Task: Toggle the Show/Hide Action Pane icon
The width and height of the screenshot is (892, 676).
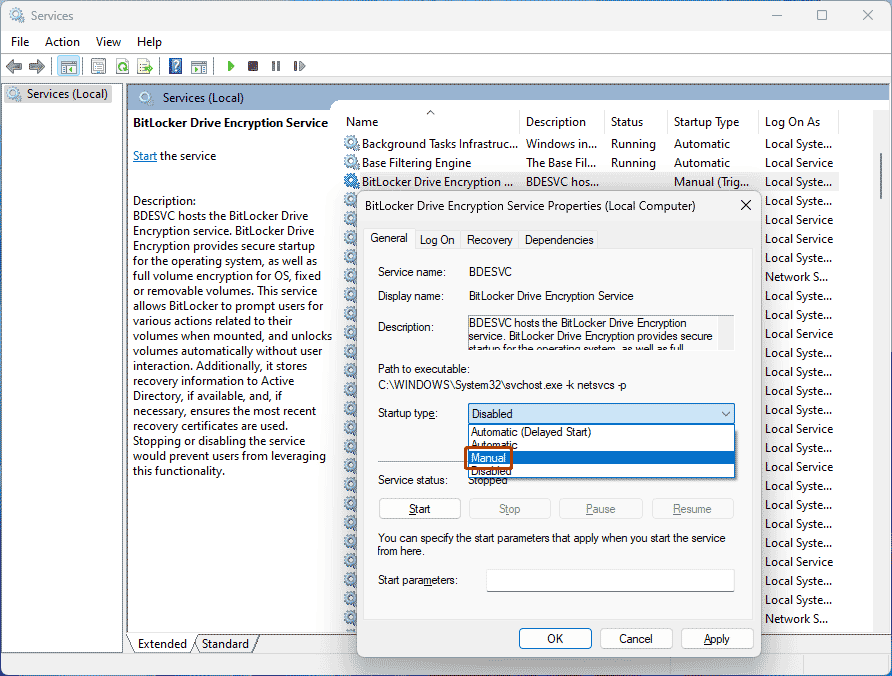Action: pos(199,66)
